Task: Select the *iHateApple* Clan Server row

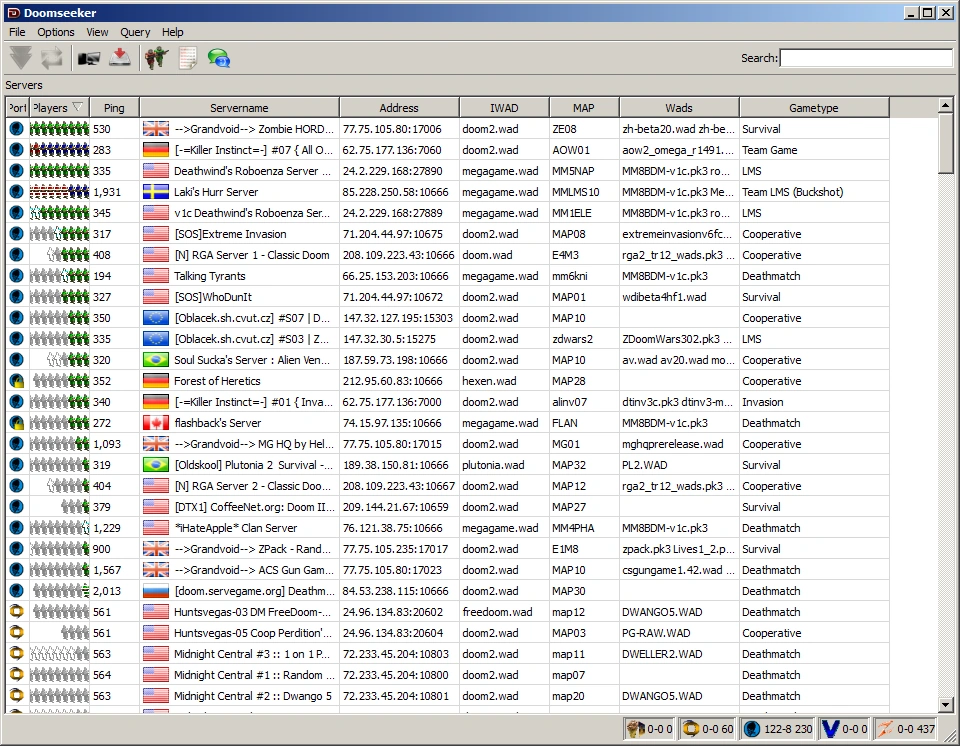Action: click(447, 528)
